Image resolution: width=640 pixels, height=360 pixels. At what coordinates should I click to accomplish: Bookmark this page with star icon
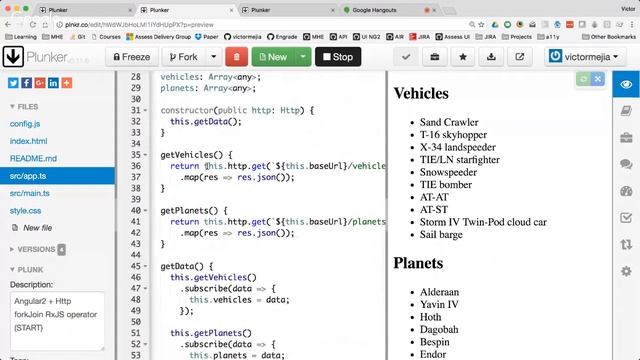482,24
